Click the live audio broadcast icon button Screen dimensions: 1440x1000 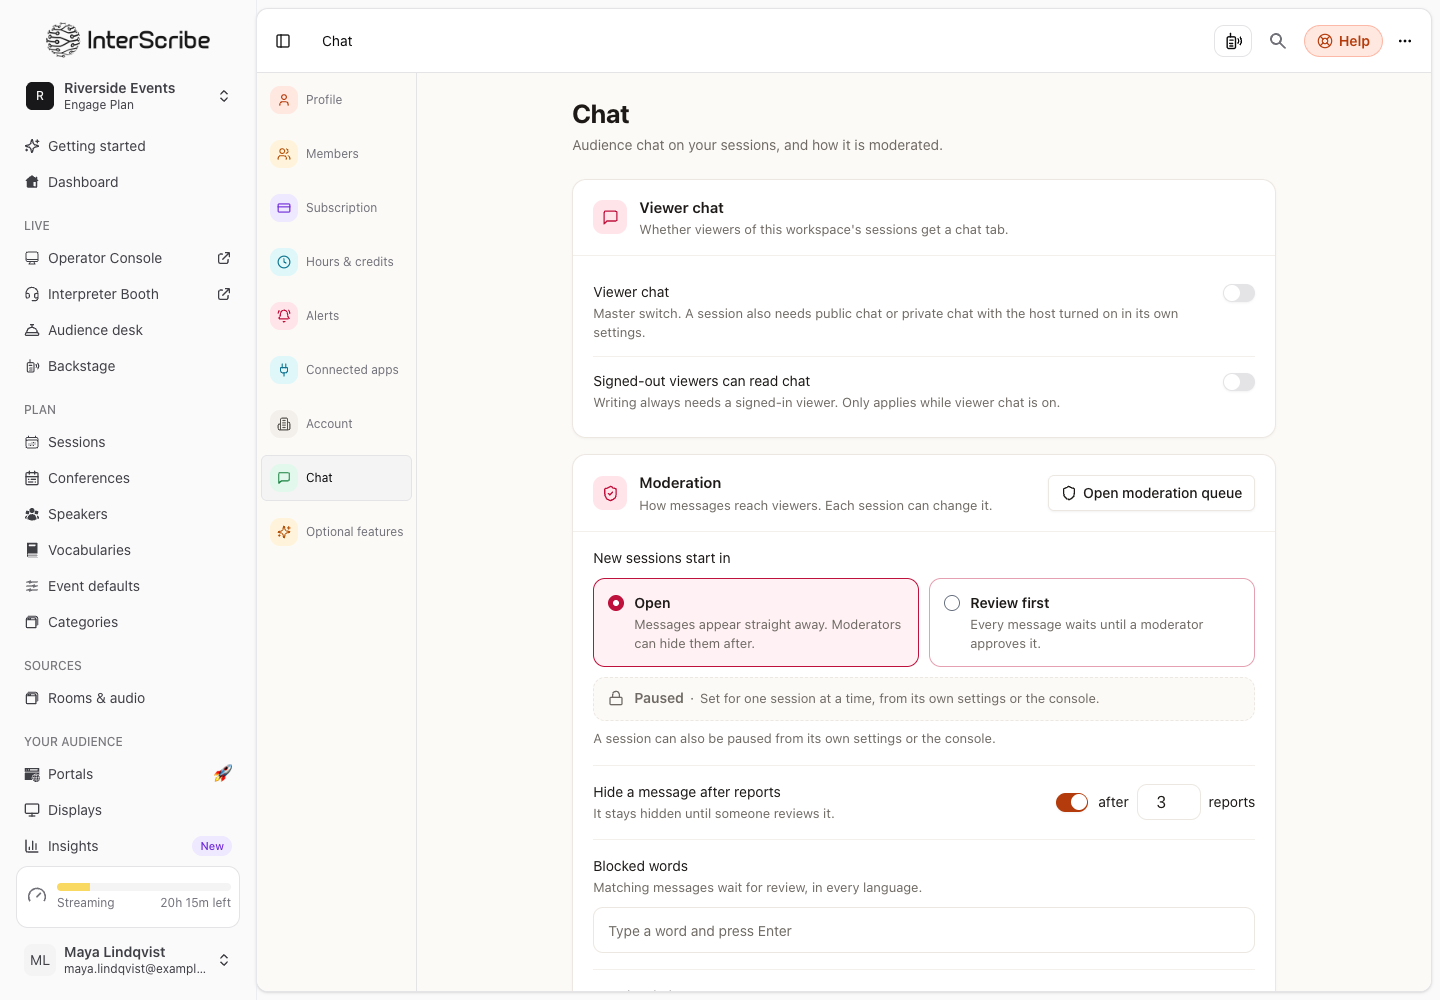coord(1233,41)
